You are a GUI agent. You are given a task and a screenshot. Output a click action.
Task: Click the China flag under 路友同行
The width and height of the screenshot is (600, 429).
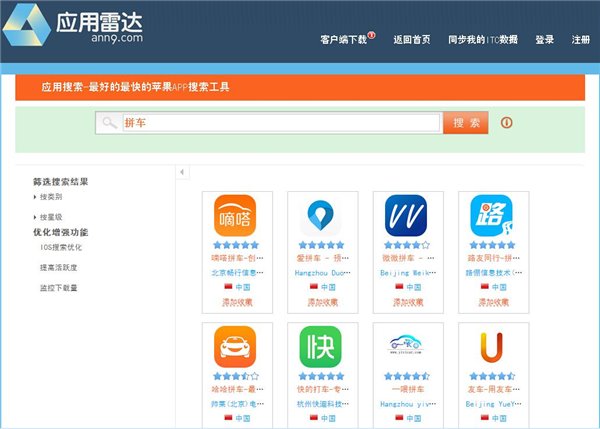point(485,287)
